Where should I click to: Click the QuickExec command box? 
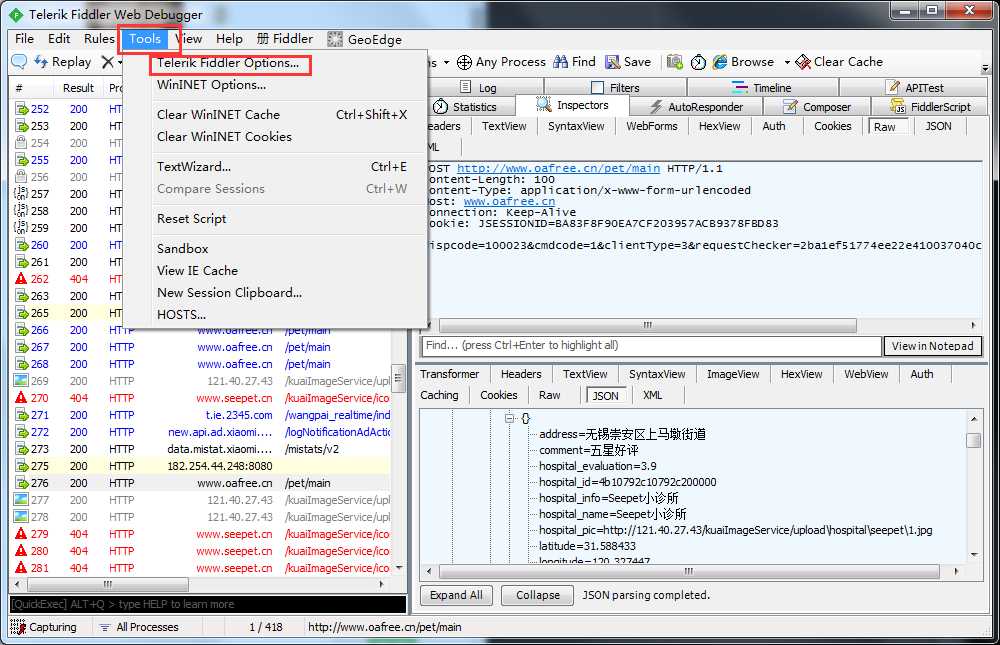click(x=208, y=604)
